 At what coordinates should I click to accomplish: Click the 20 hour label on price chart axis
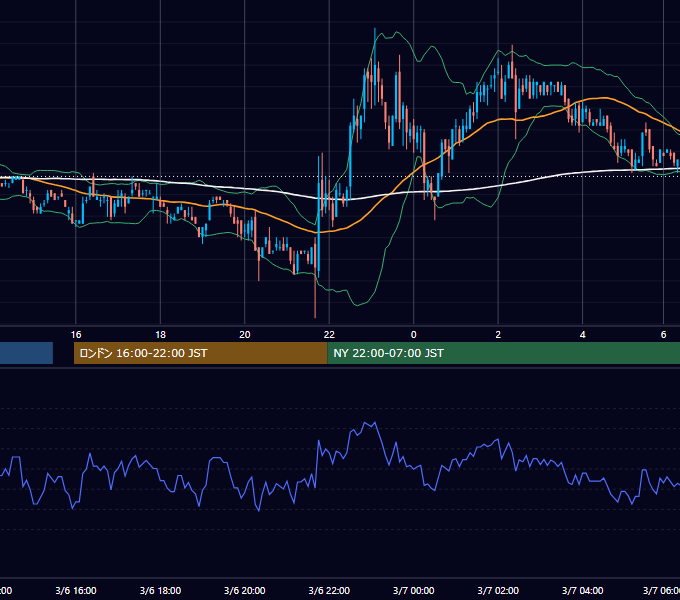click(x=245, y=335)
